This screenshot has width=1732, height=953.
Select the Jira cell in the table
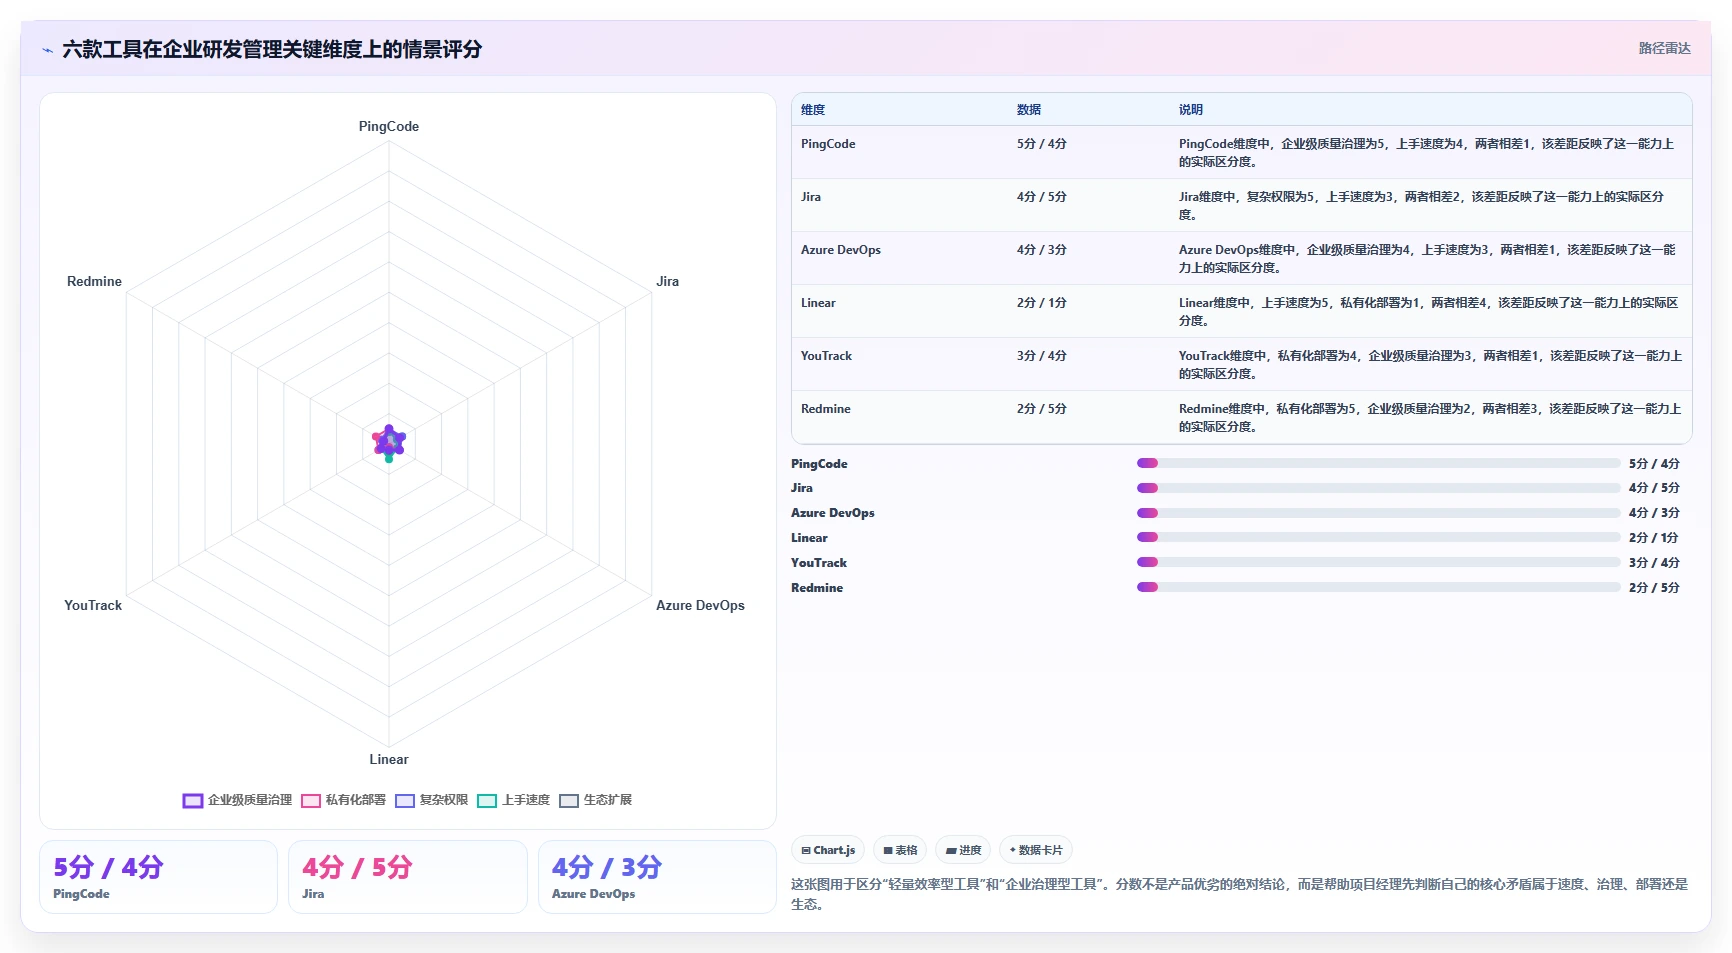811,197
